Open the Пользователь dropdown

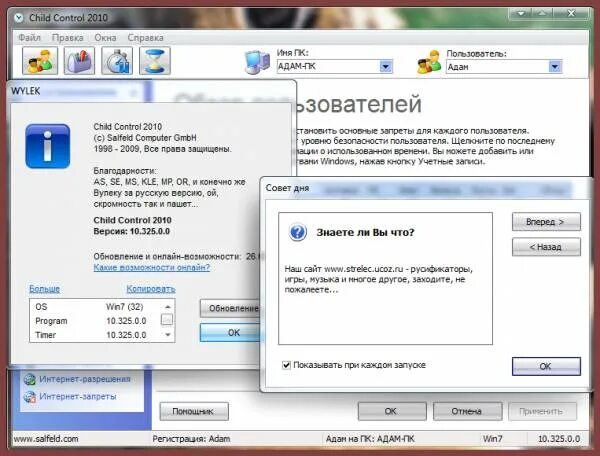pyautogui.click(x=555, y=67)
